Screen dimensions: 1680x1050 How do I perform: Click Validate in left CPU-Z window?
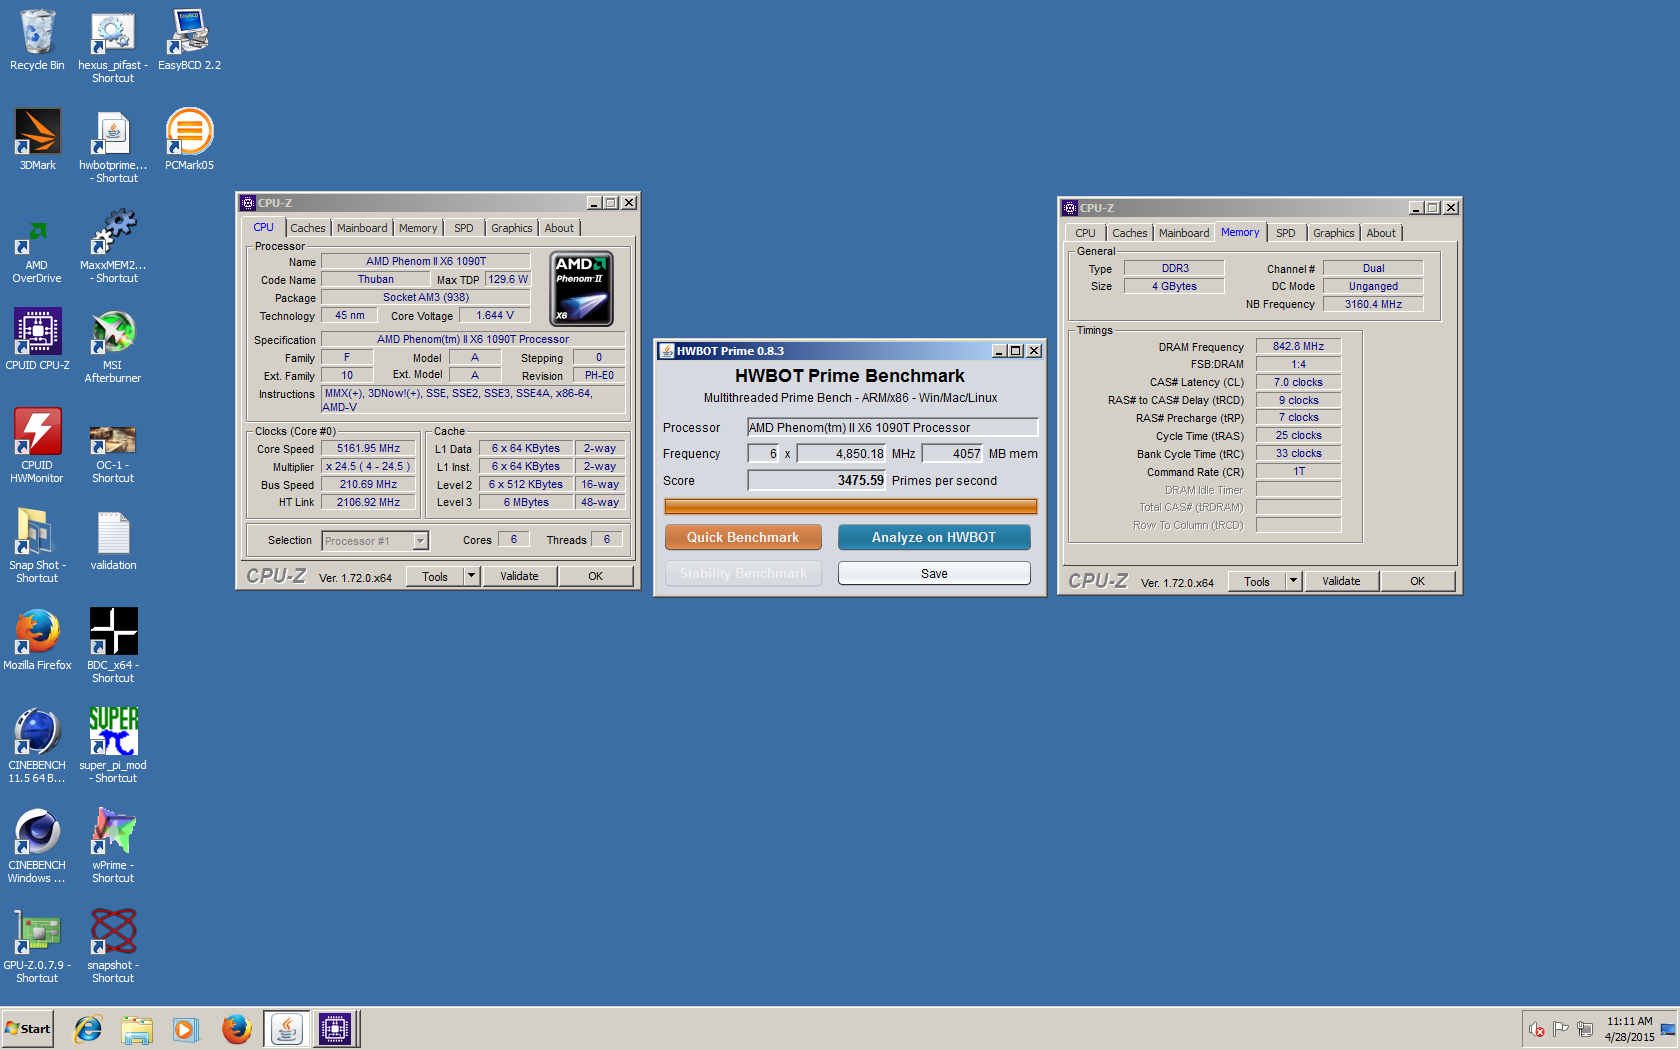[519, 576]
